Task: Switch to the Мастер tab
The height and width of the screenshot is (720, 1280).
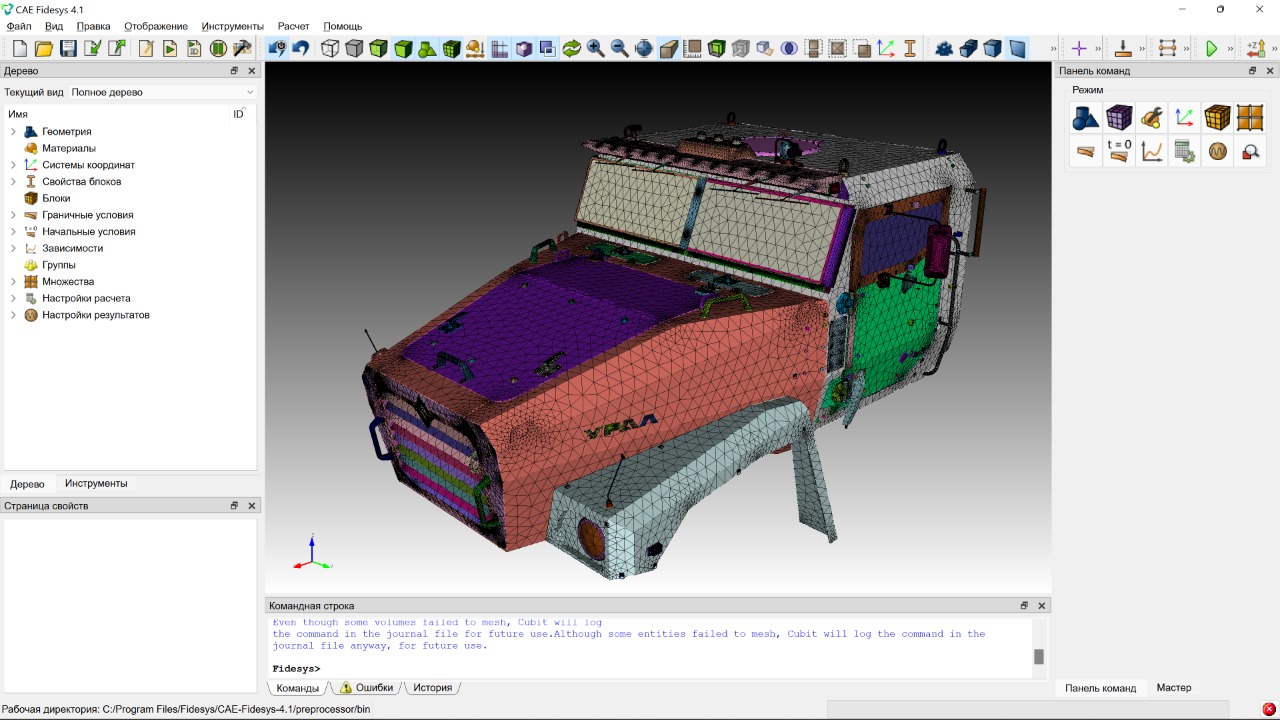Action: click(1173, 688)
